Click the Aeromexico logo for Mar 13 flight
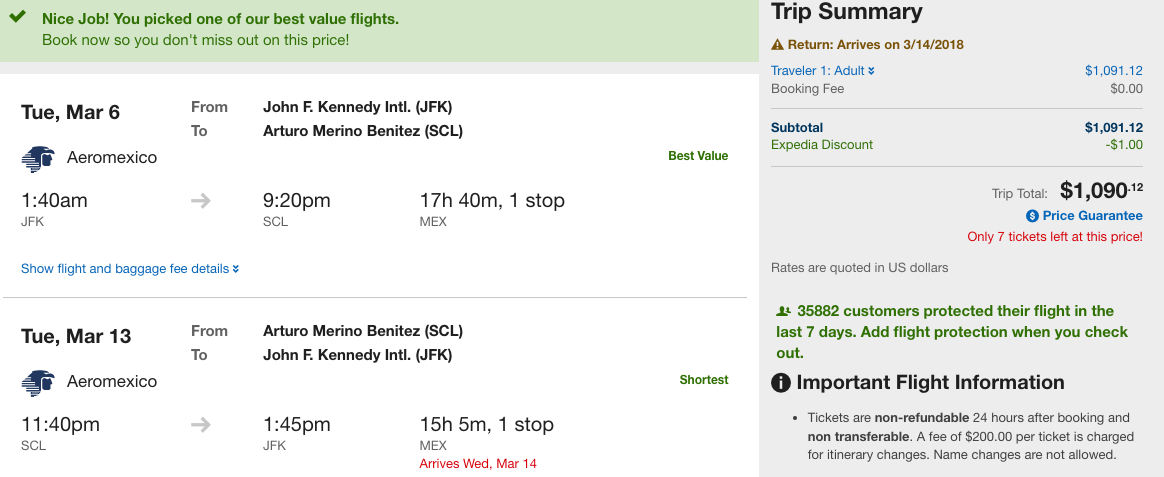Screen dimensions: 1164x477 [38, 383]
